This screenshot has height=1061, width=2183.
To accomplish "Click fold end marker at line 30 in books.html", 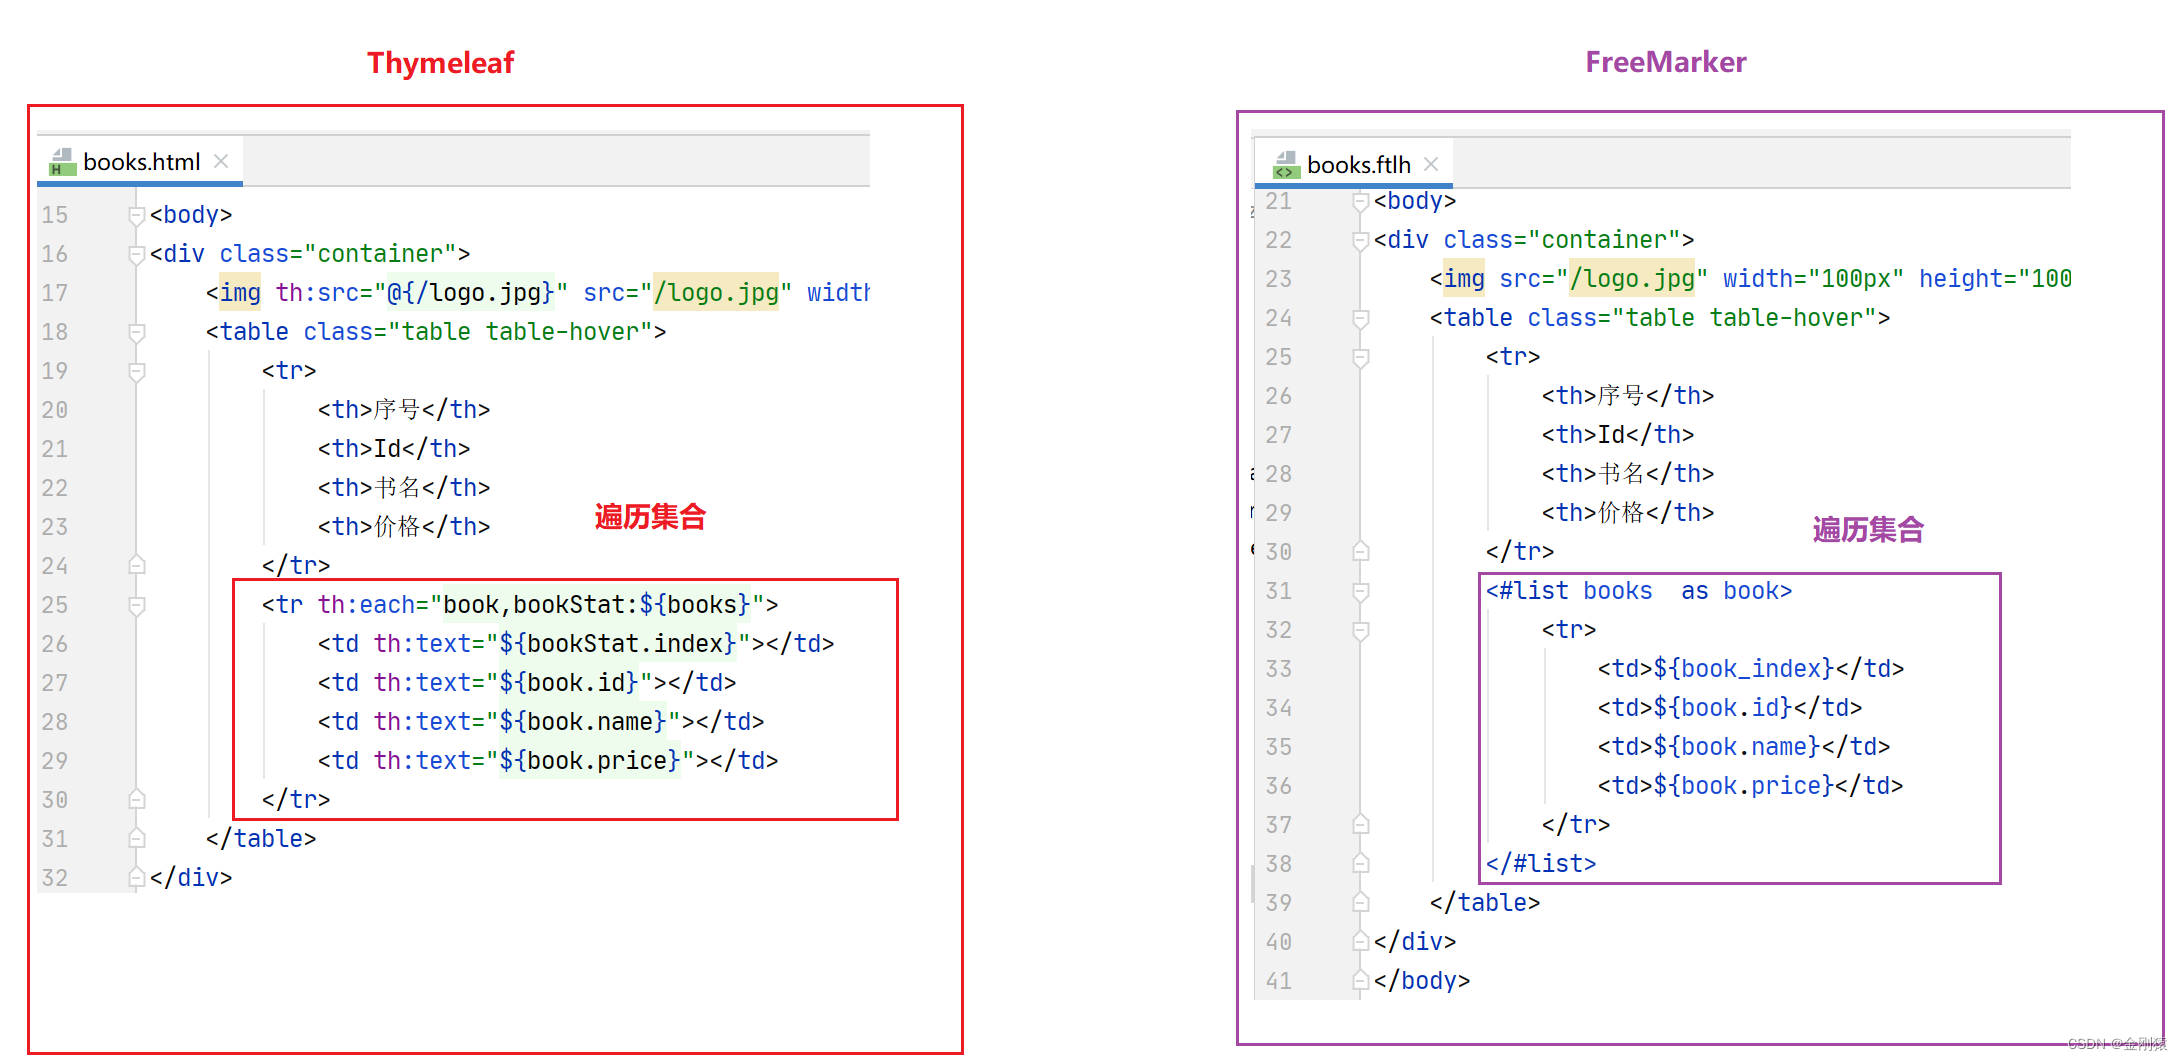I will 137,800.
